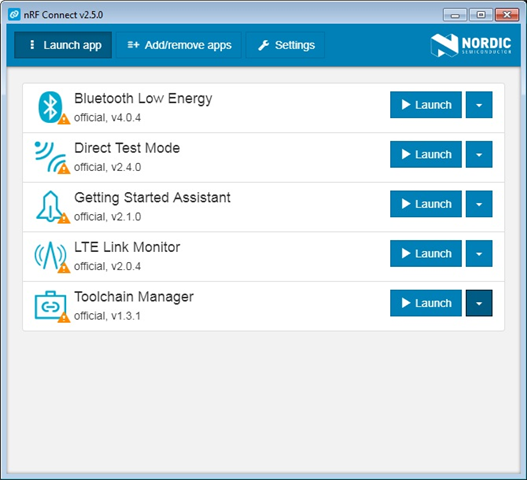
Task: Click the Nordic Semiconductor logo
Action: pos(471,45)
